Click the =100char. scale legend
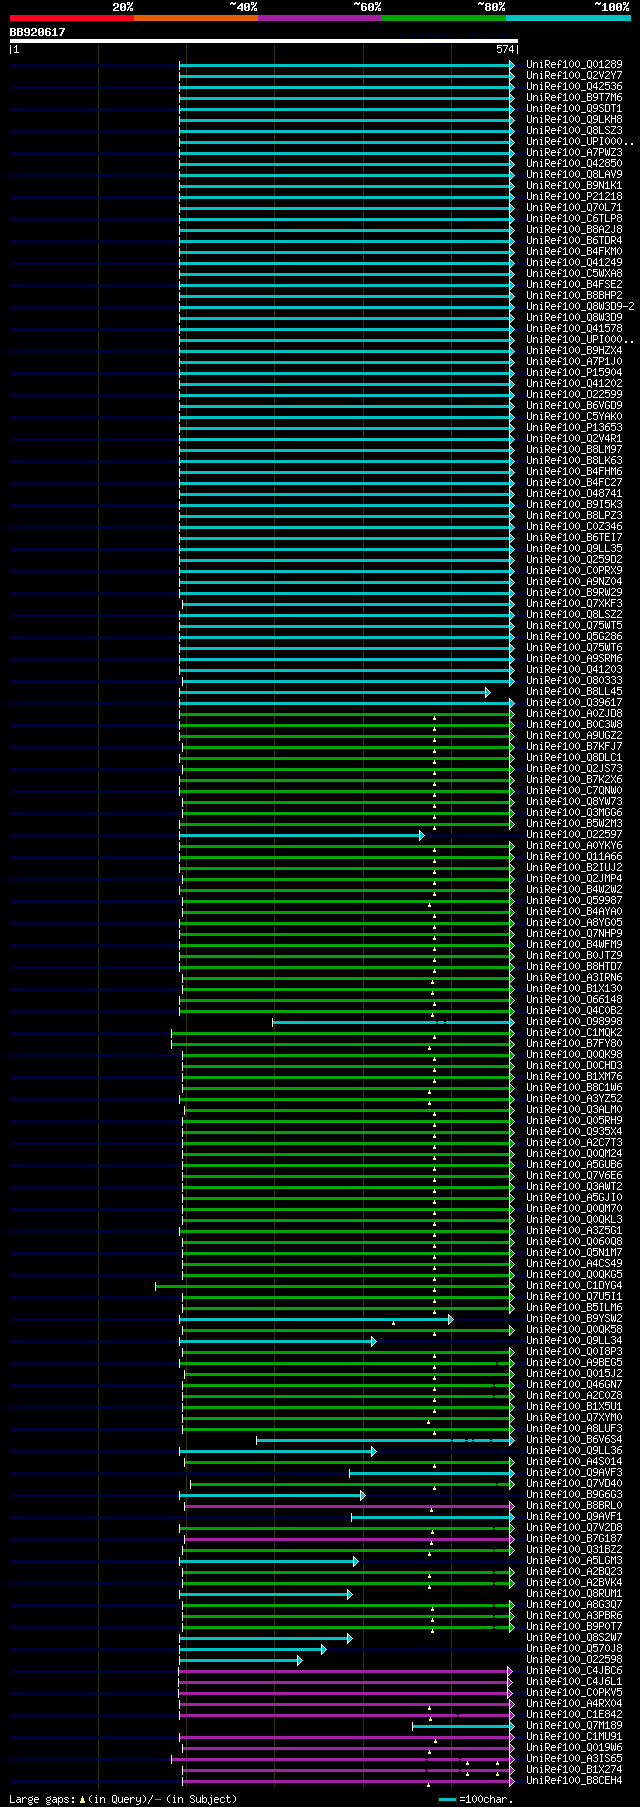The height and width of the screenshot is (1807, 640). (476, 1799)
